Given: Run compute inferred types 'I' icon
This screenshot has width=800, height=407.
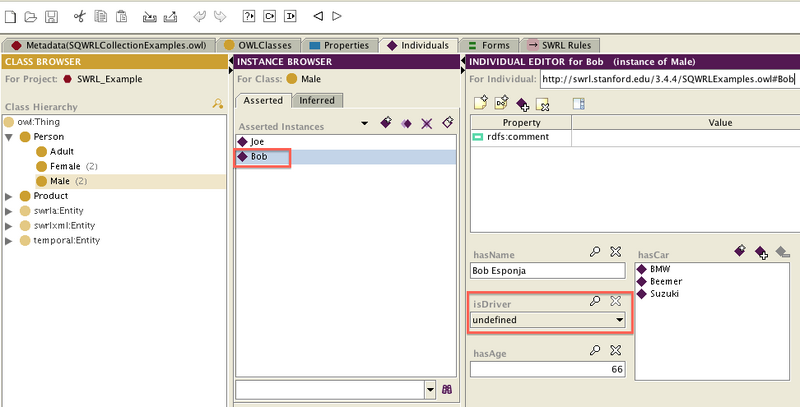Looking at the screenshot, I should tap(290, 16).
